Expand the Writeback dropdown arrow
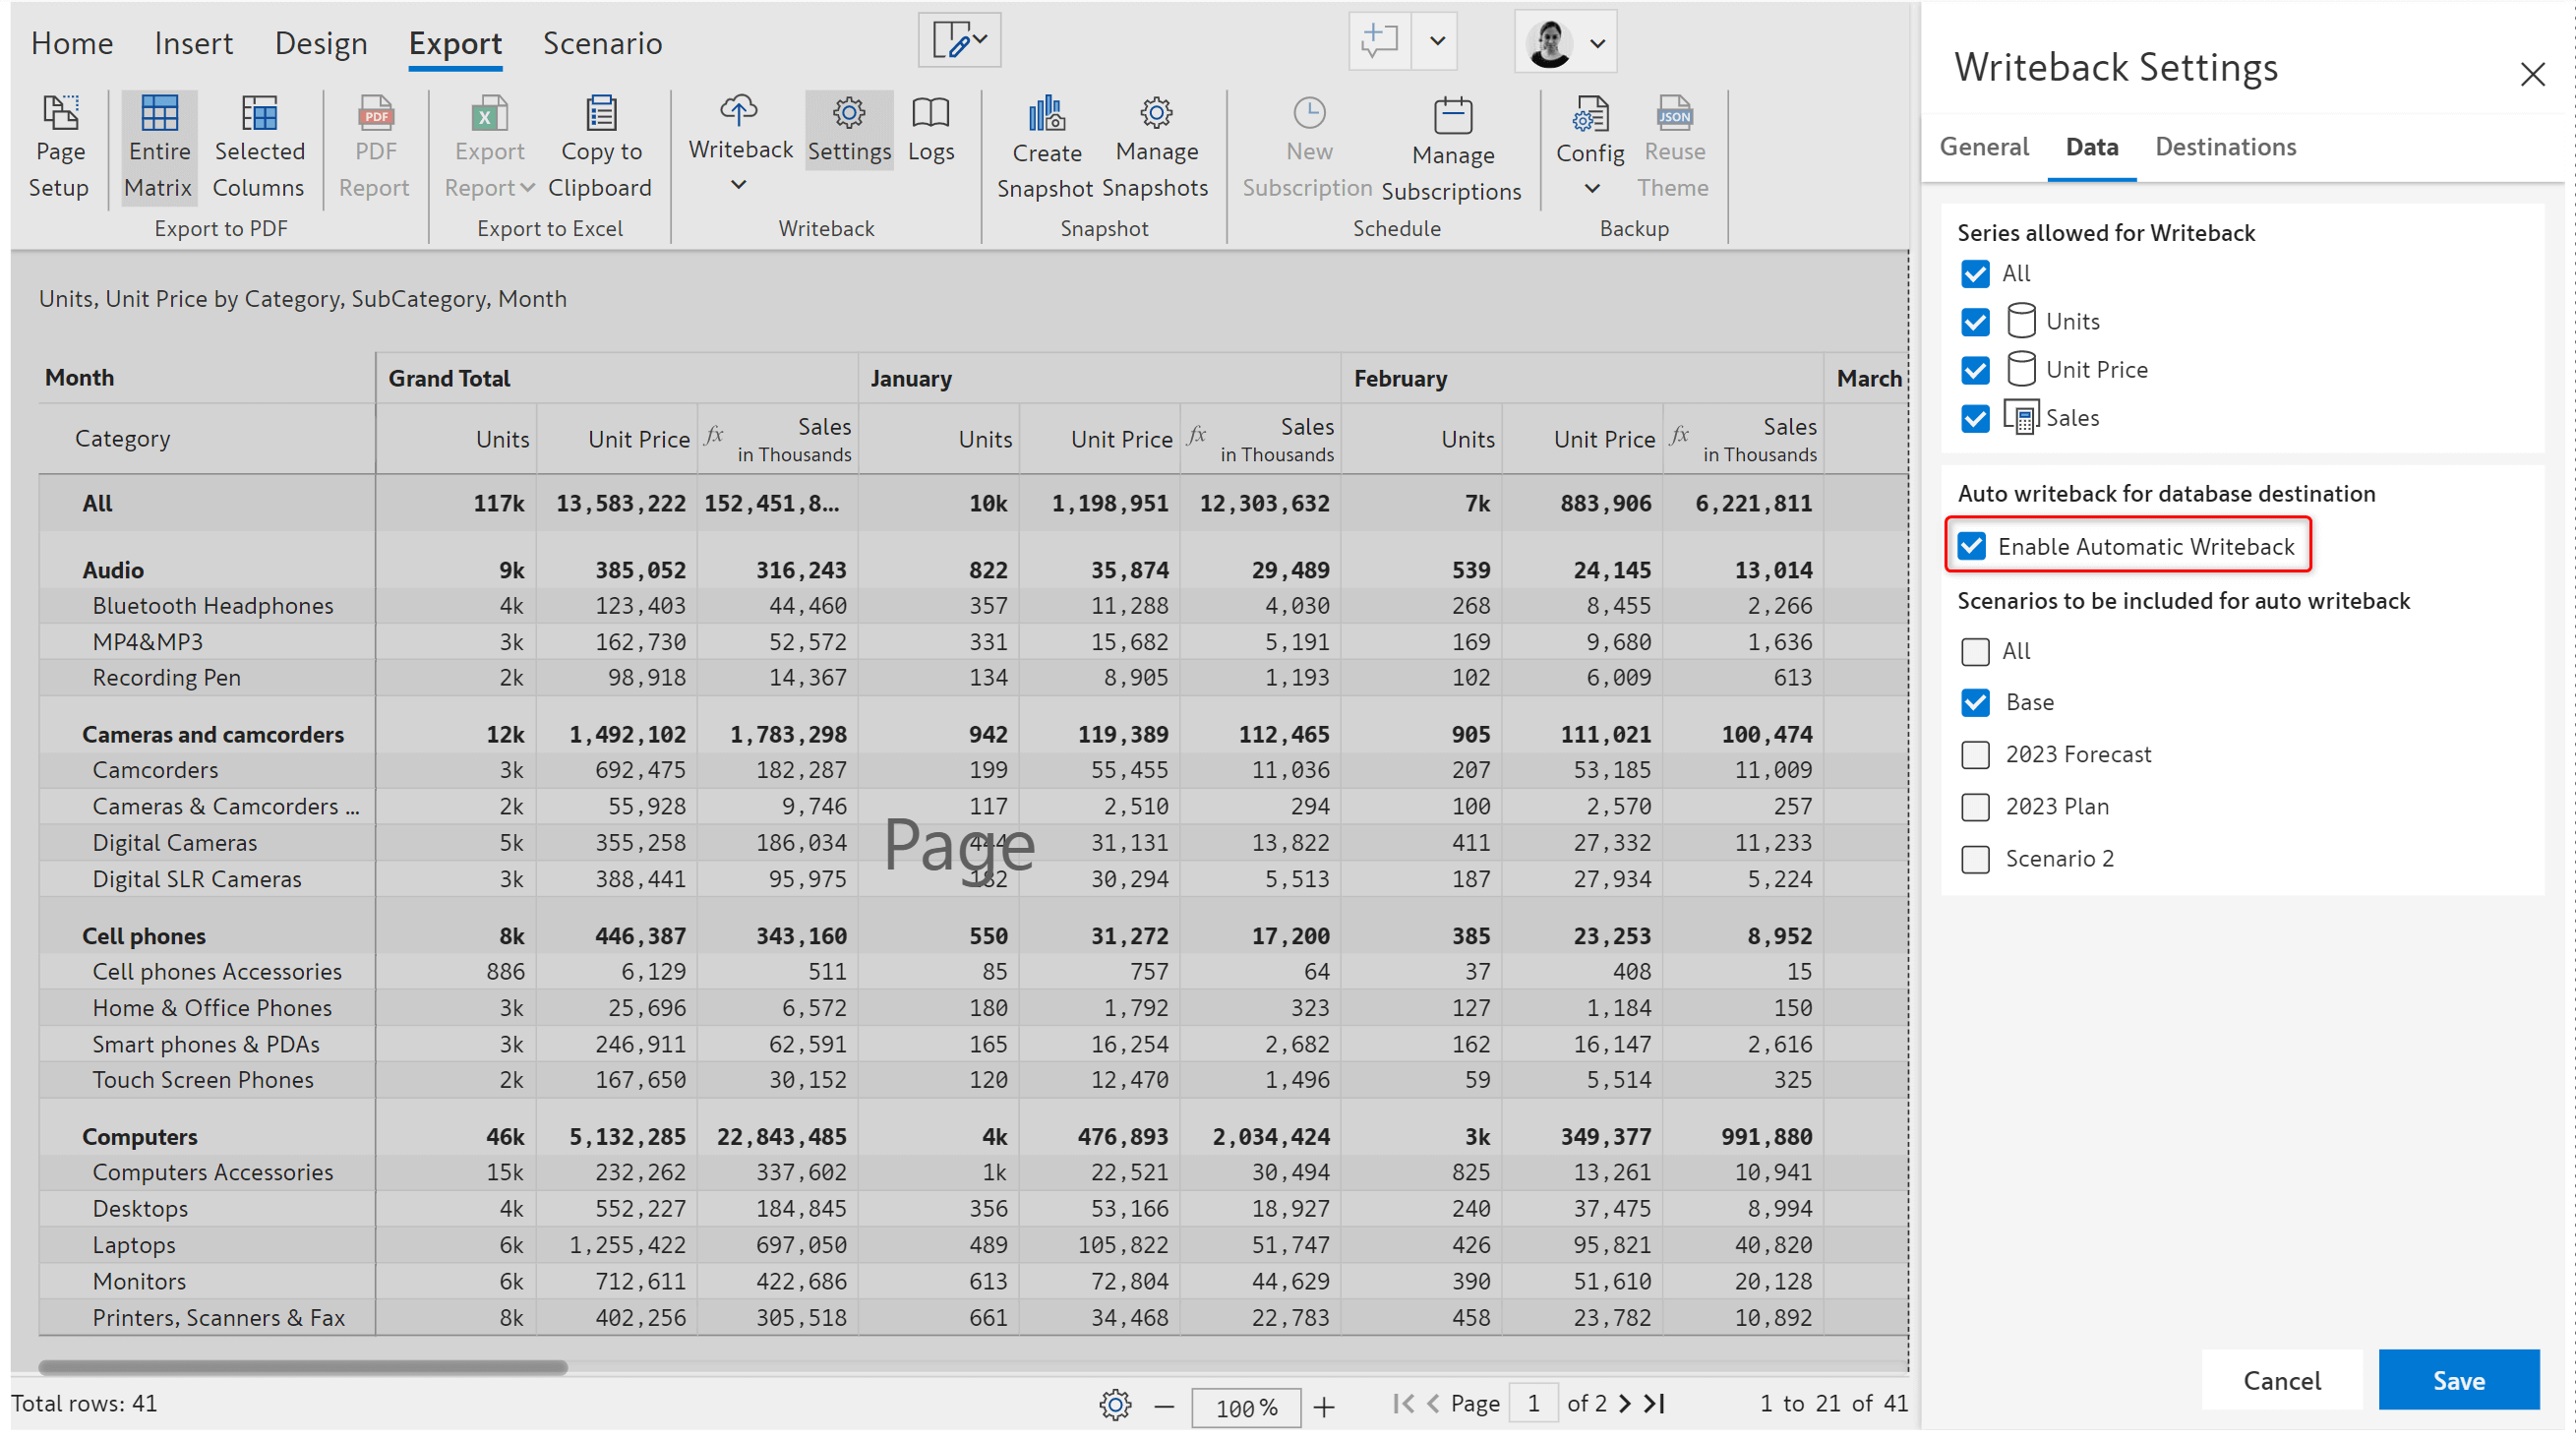This screenshot has height=1439, width=2576. point(738,184)
